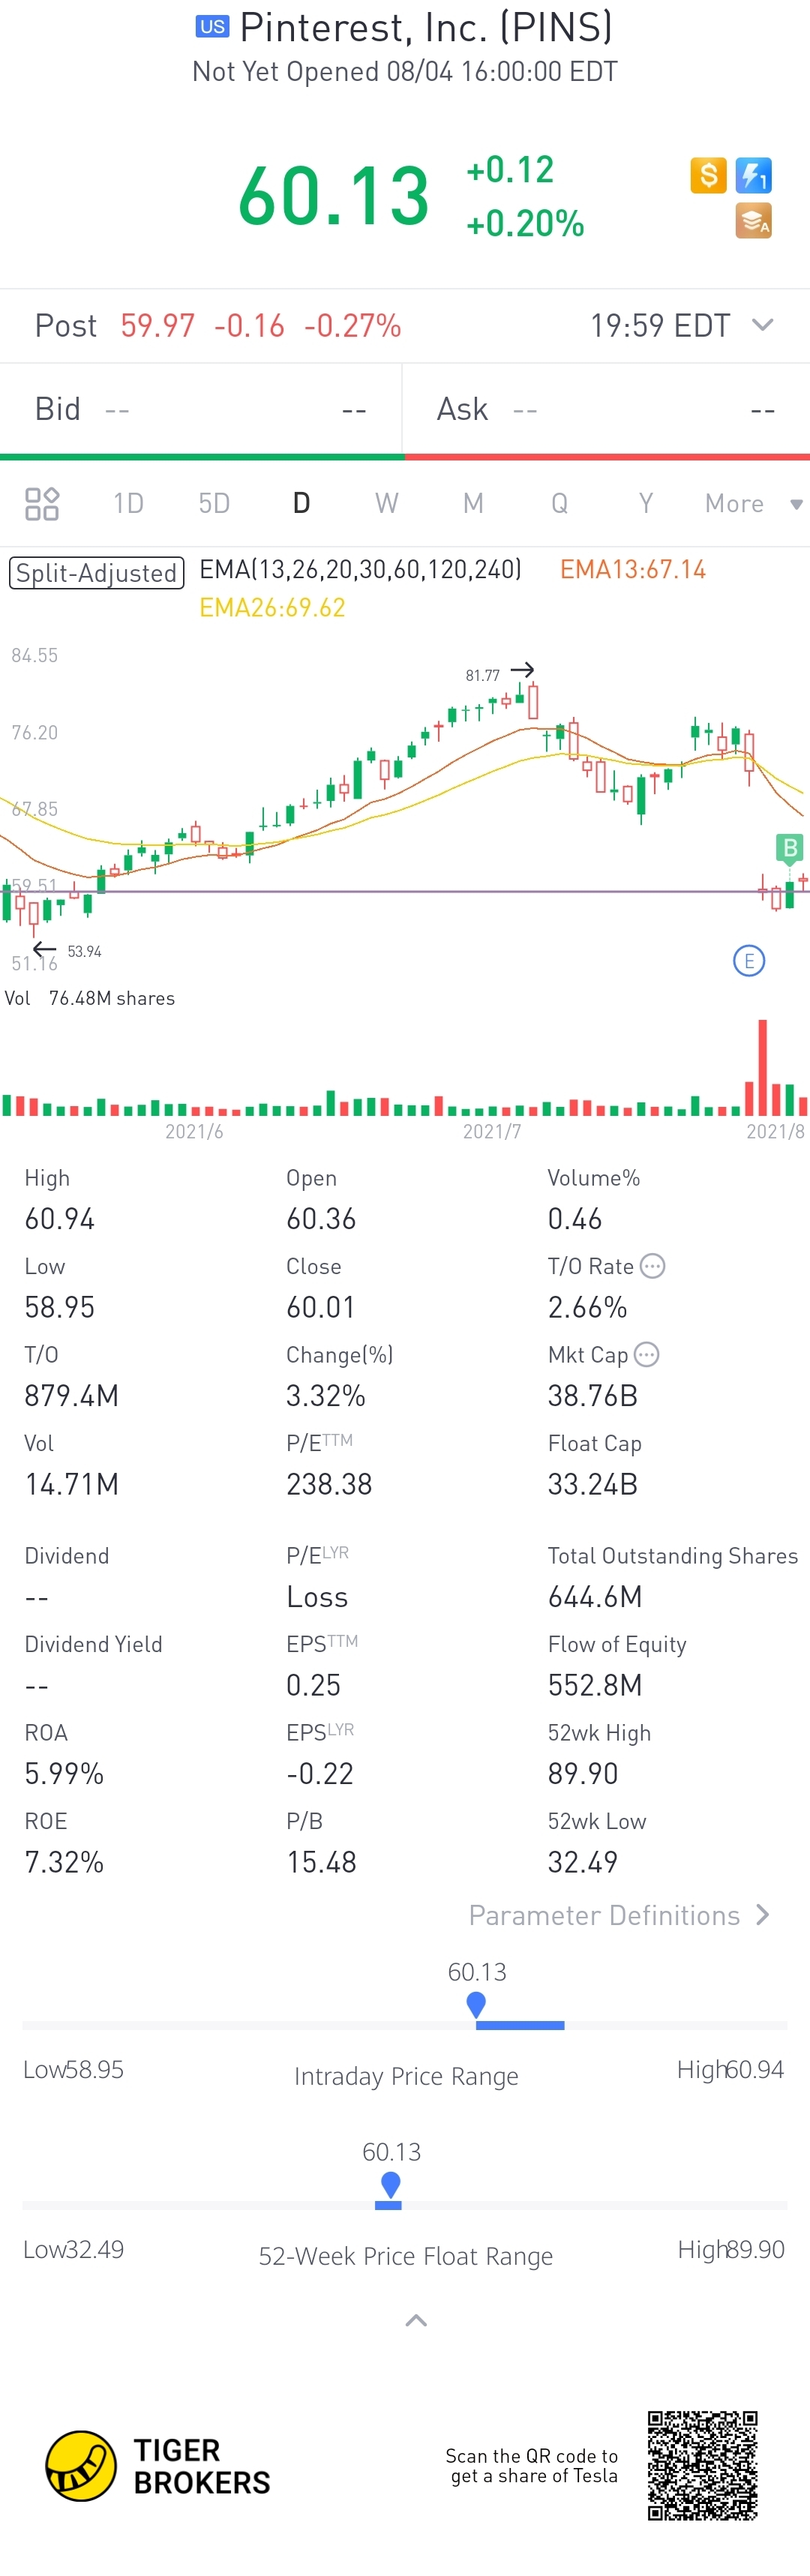This screenshot has width=810, height=2576.
Task: Tap the Tiger Brokers logo
Action: coord(158,2466)
